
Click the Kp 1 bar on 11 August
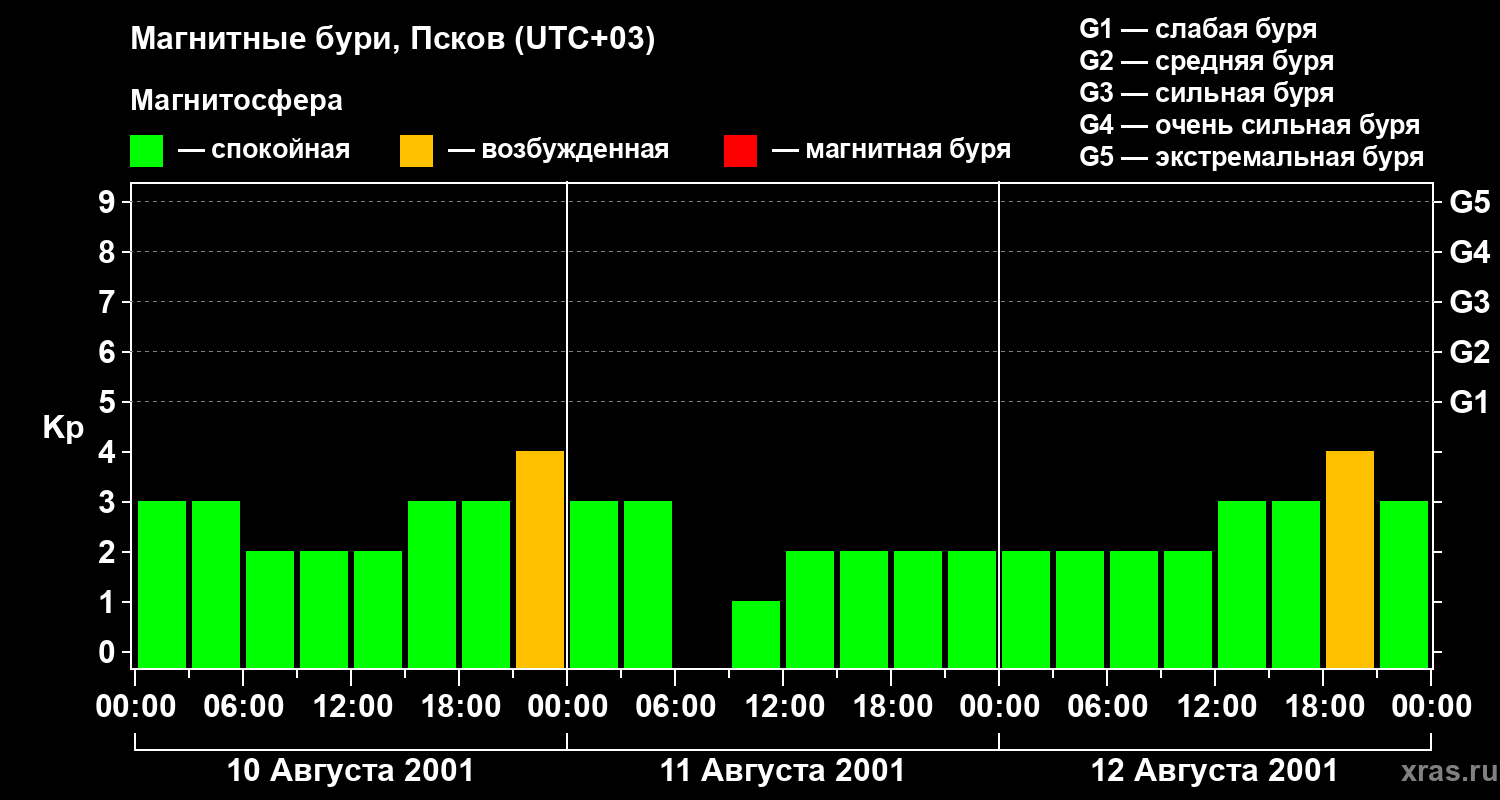point(756,635)
